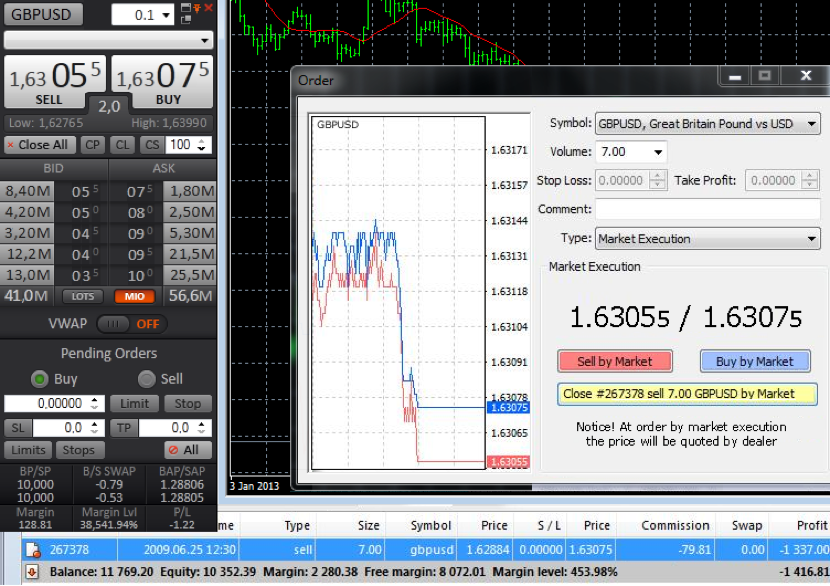
Task: Switch depth units to MIO
Action: click(x=133, y=296)
